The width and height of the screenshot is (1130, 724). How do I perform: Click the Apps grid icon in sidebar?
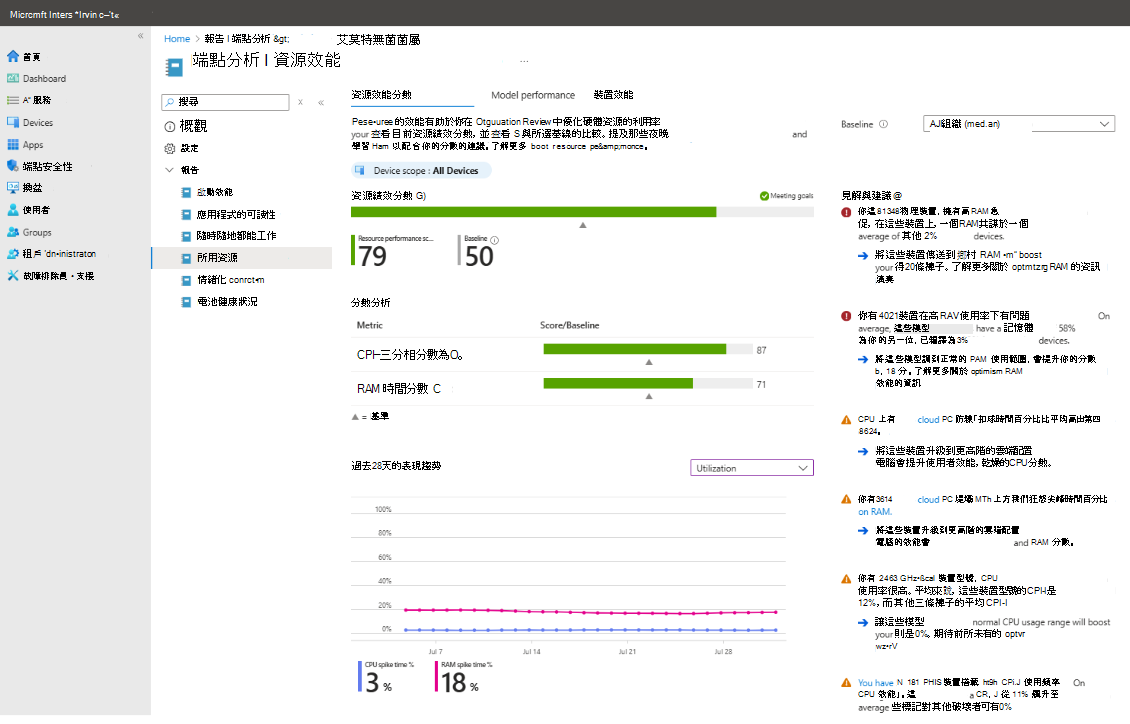pyautogui.click(x=13, y=145)
